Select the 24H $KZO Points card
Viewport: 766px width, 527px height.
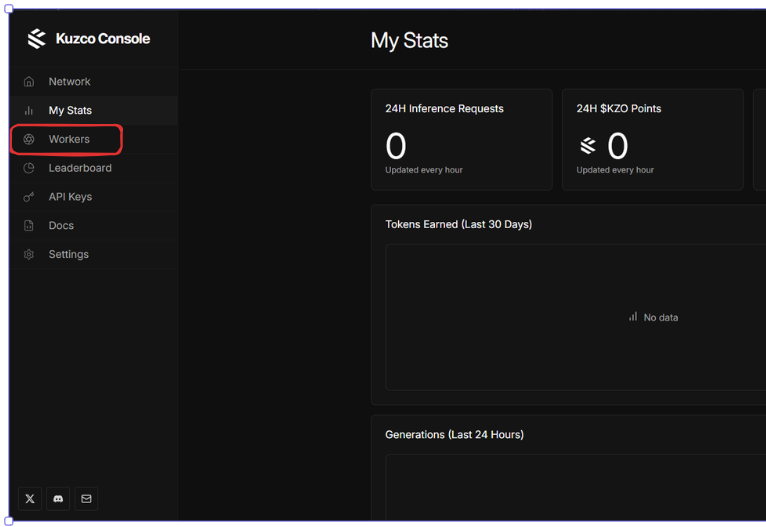652,140
